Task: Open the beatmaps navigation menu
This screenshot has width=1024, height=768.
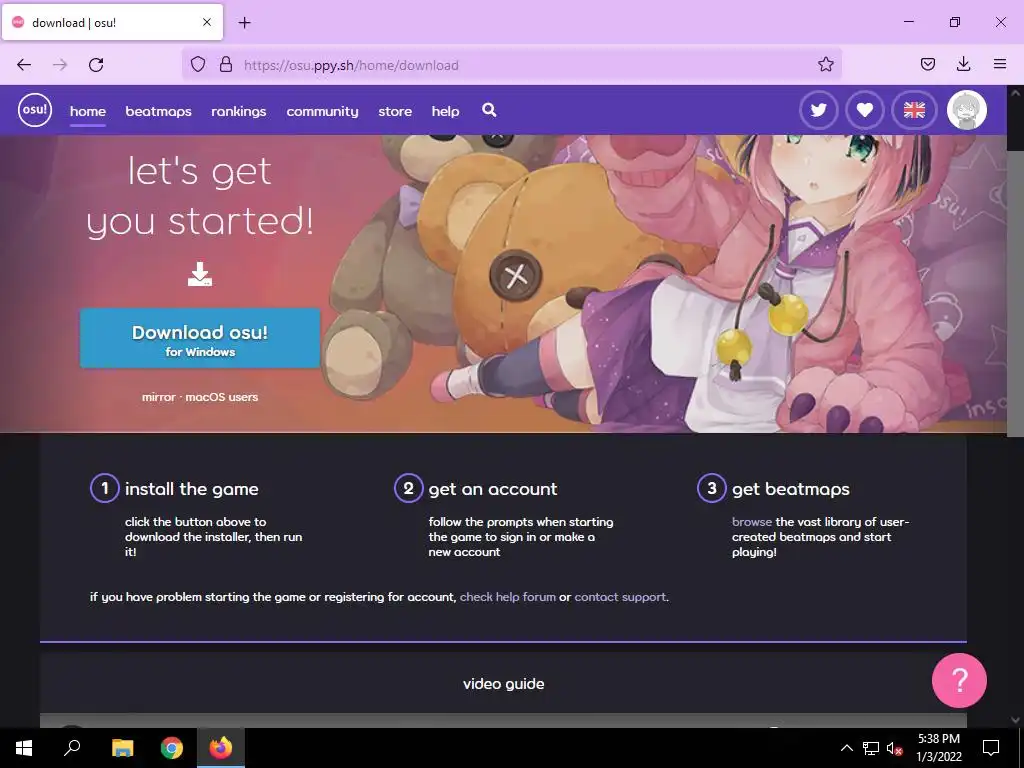Action: pyautogui.click(x=159, y=111)
